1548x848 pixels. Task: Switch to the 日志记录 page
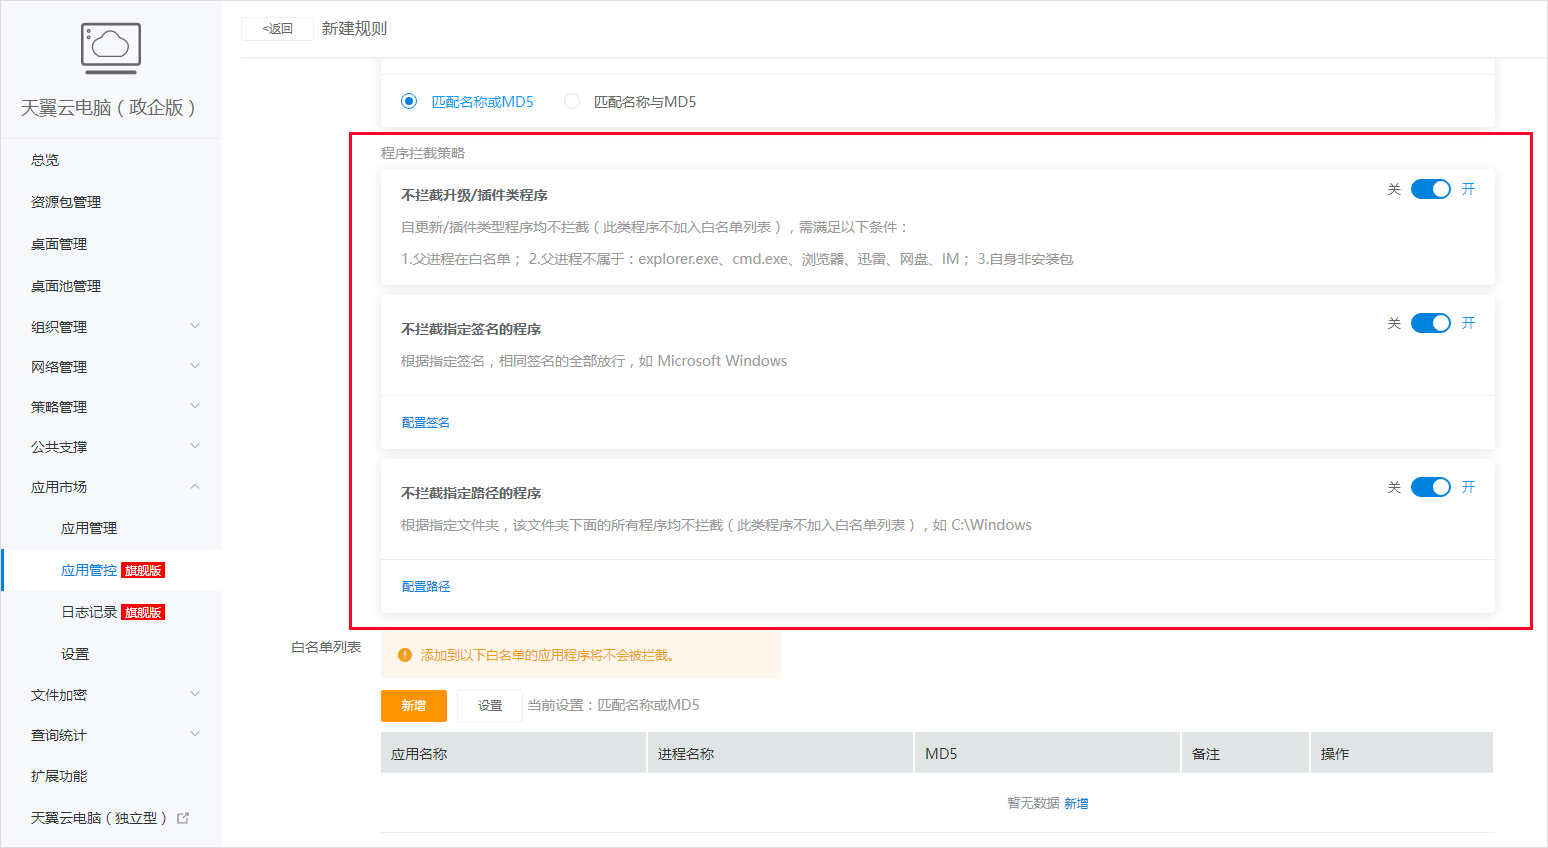[89, 611]
